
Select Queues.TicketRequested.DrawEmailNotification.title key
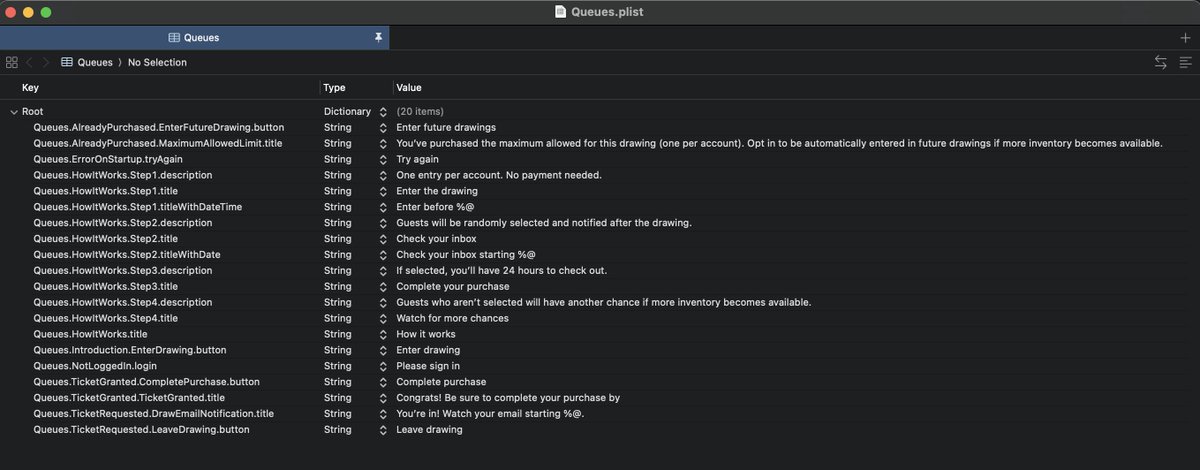[x=154, y=414]
